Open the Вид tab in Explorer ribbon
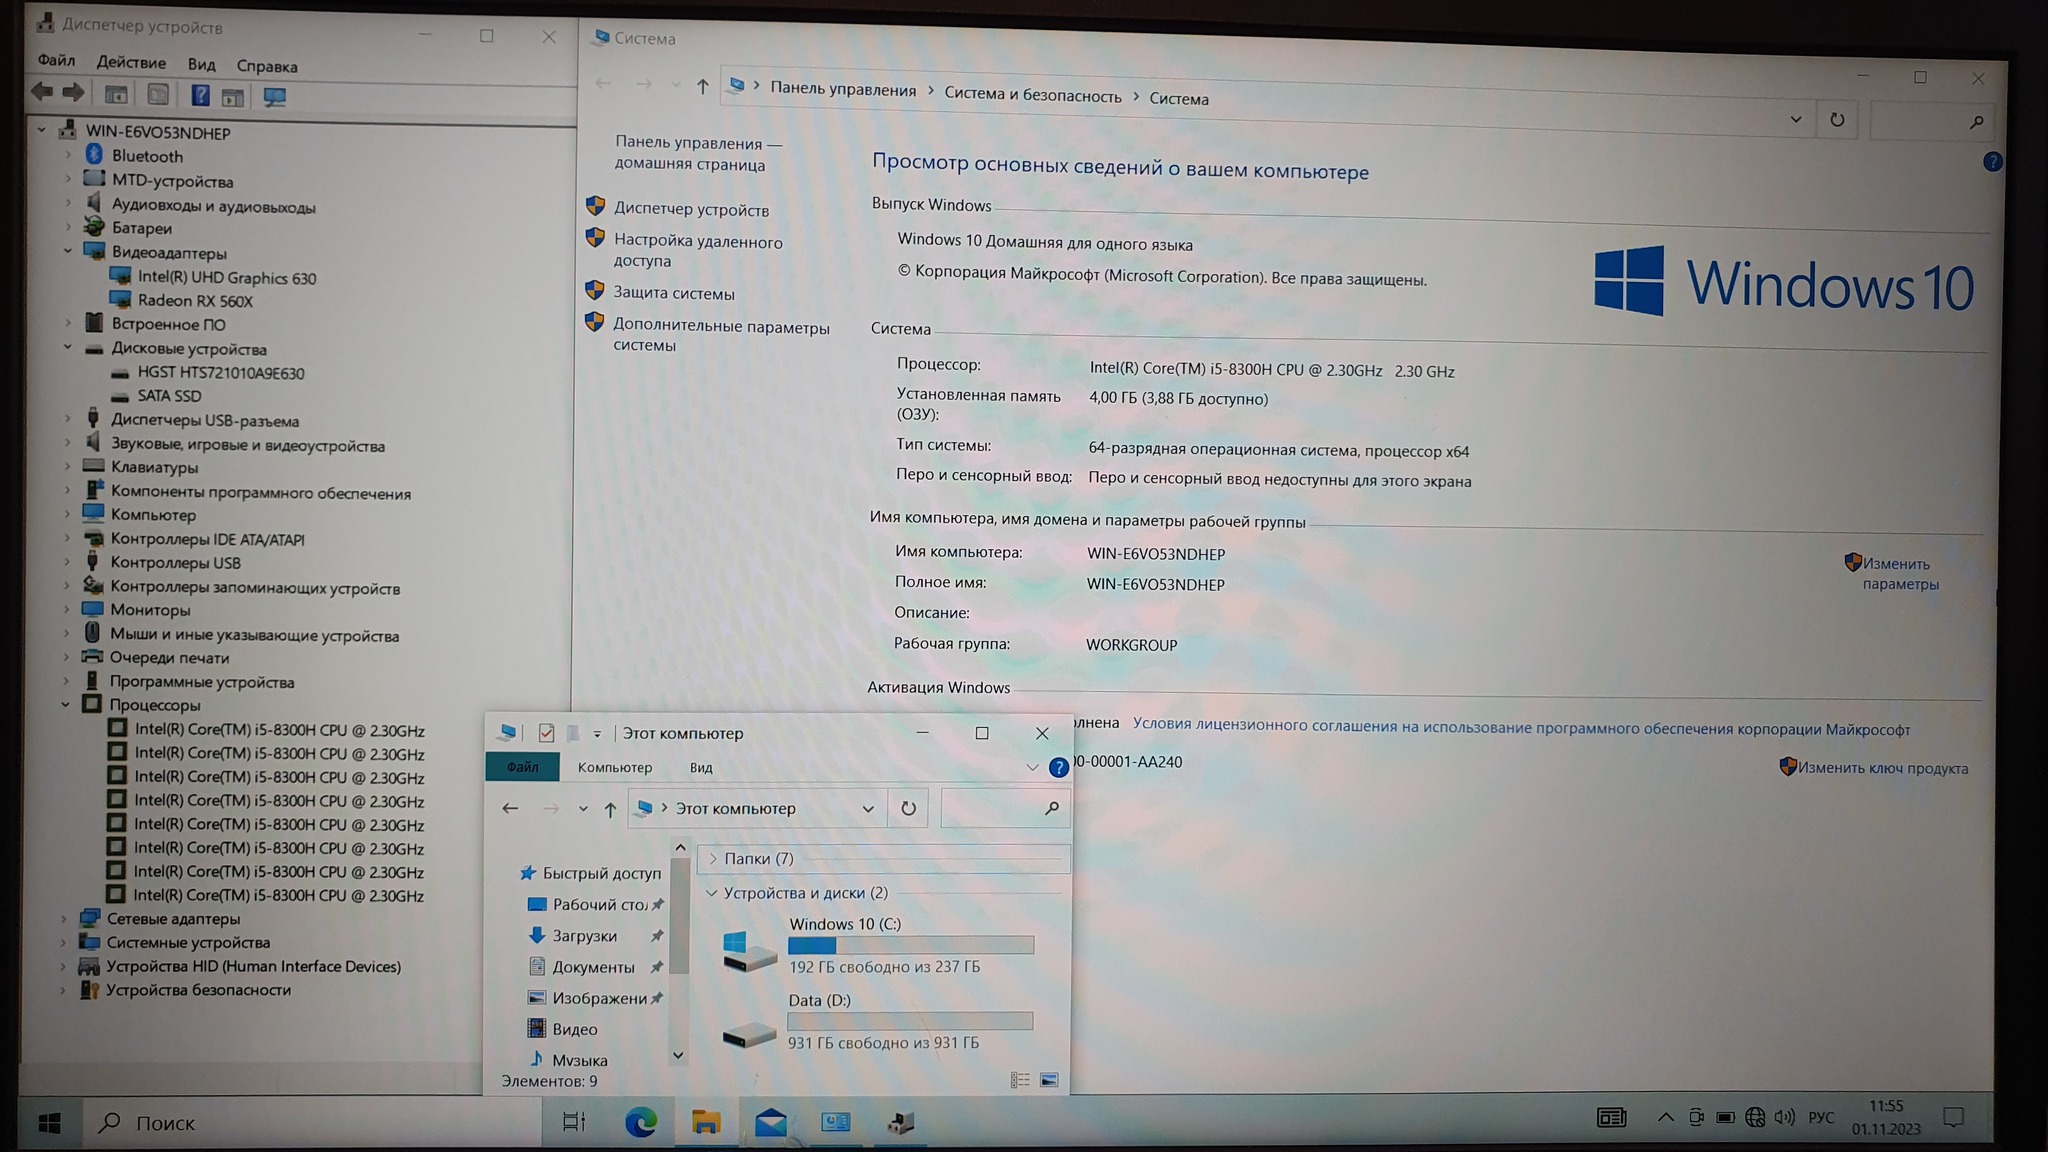2048x1152 pixels. tap(701, 768)
